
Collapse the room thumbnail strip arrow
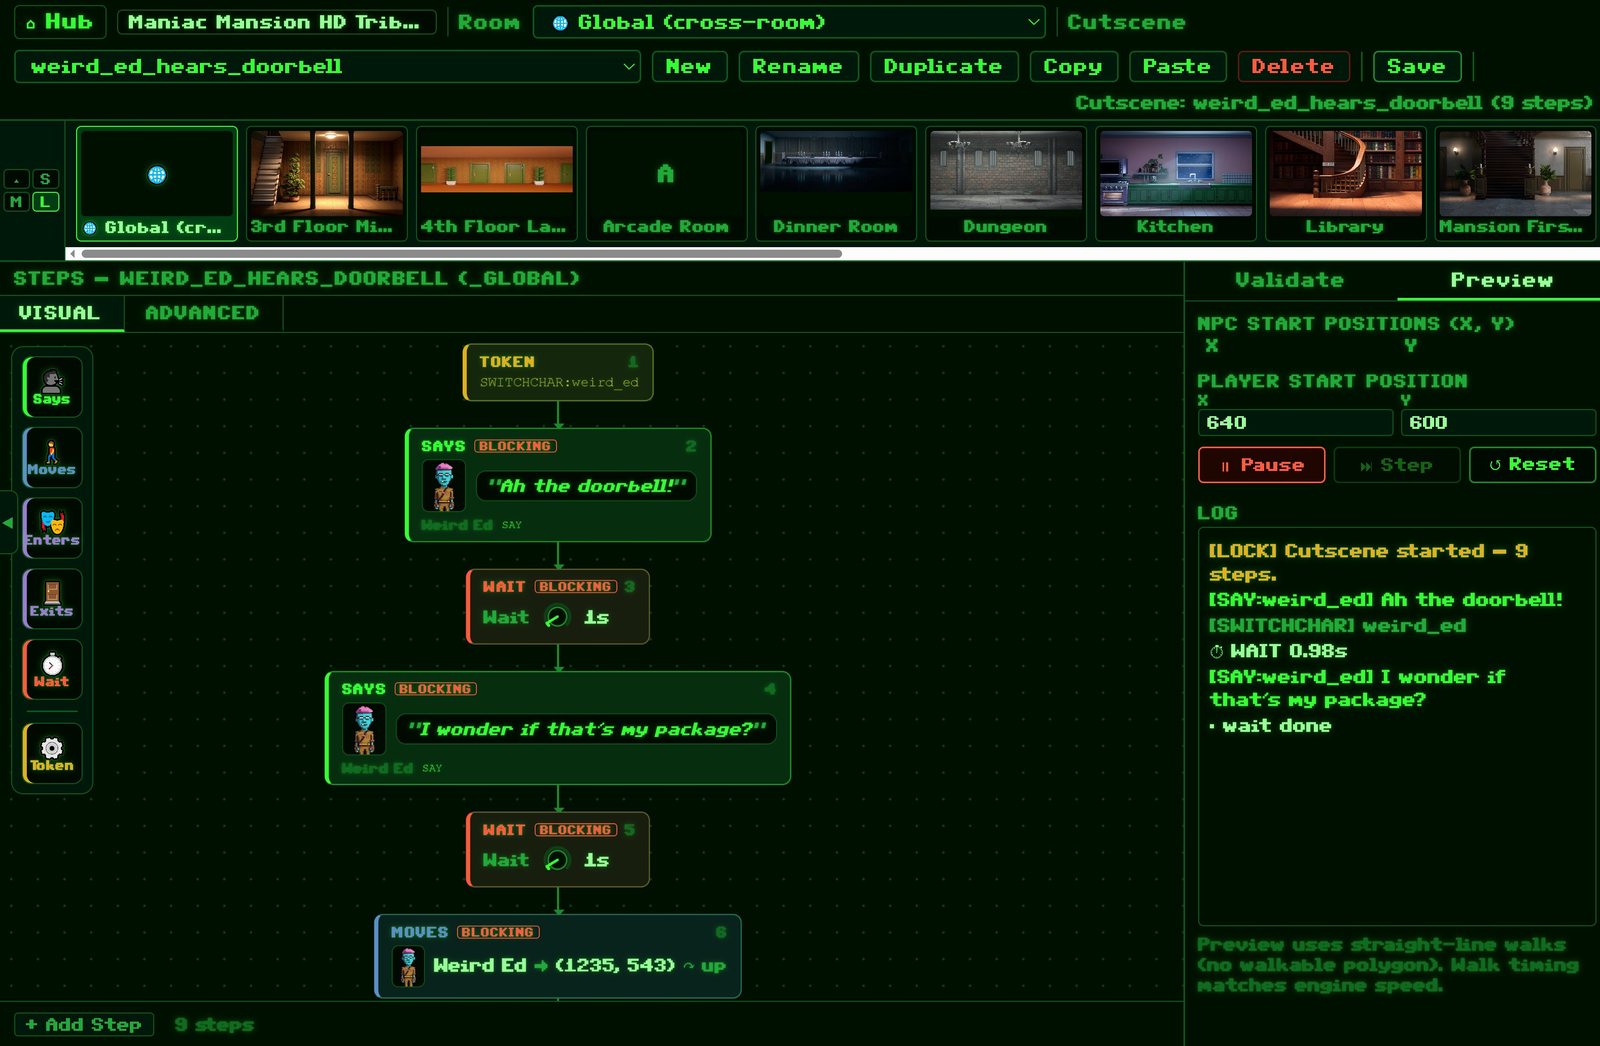(x=16, y=179)
